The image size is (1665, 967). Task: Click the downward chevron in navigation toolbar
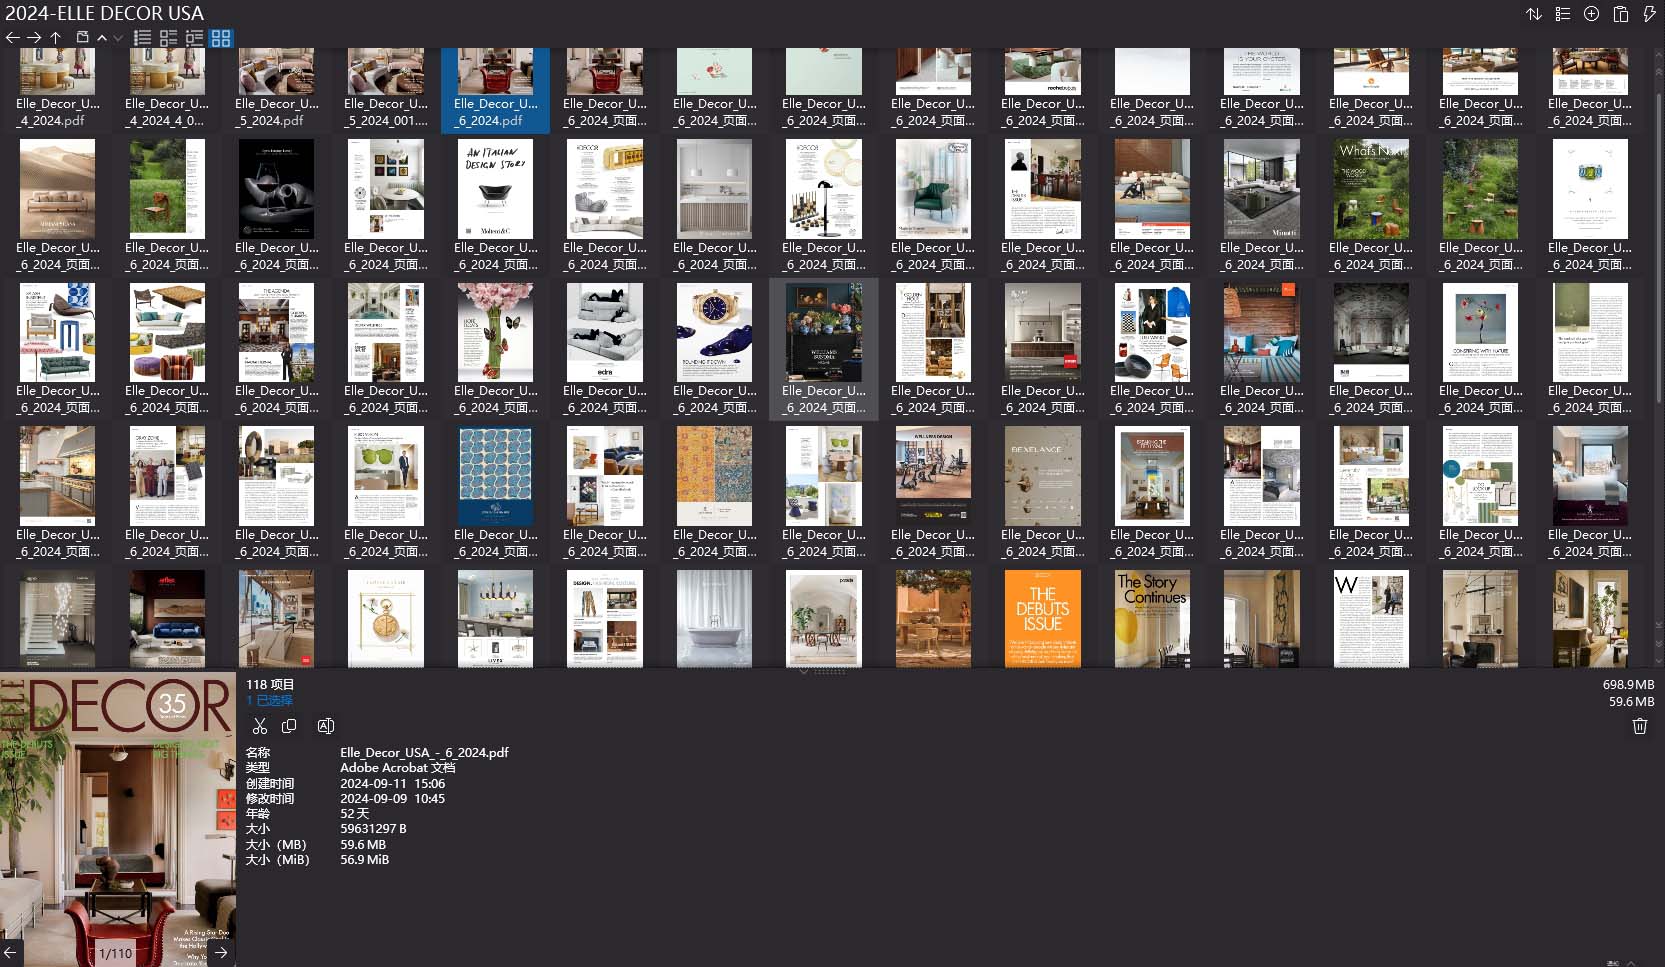coord(118,38)
